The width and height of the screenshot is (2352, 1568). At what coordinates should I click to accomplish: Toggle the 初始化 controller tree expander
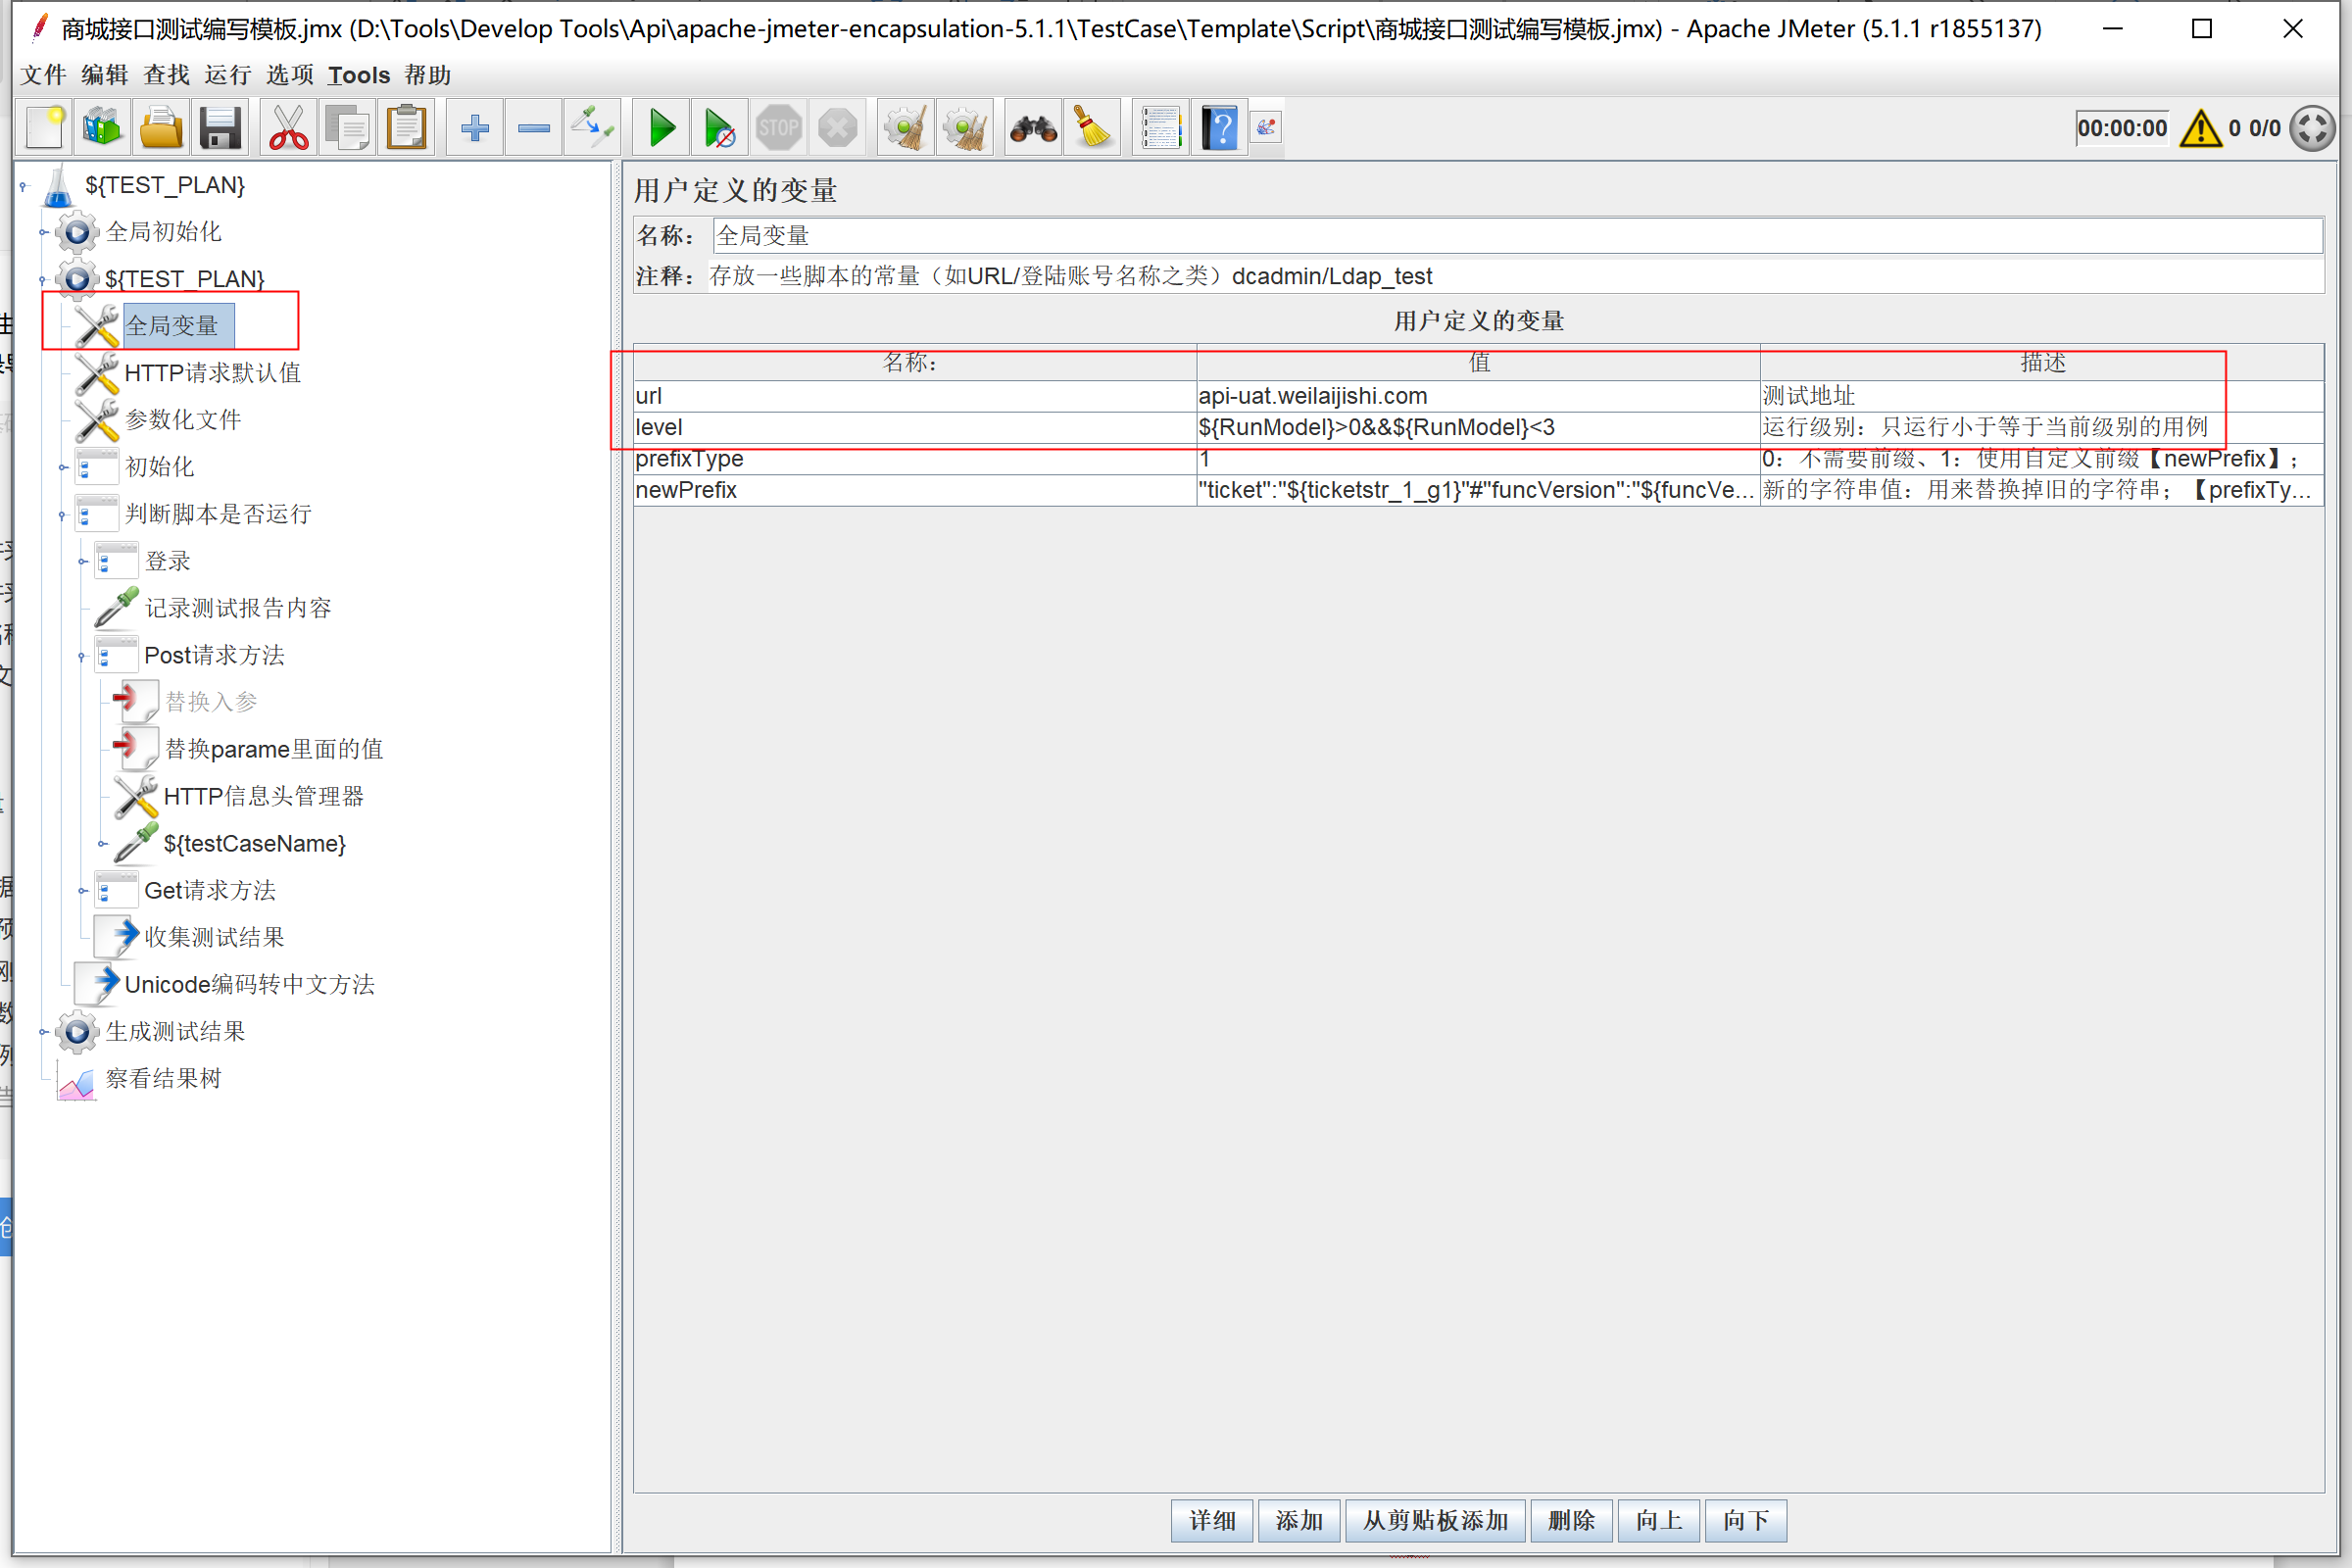pos(63,467)
